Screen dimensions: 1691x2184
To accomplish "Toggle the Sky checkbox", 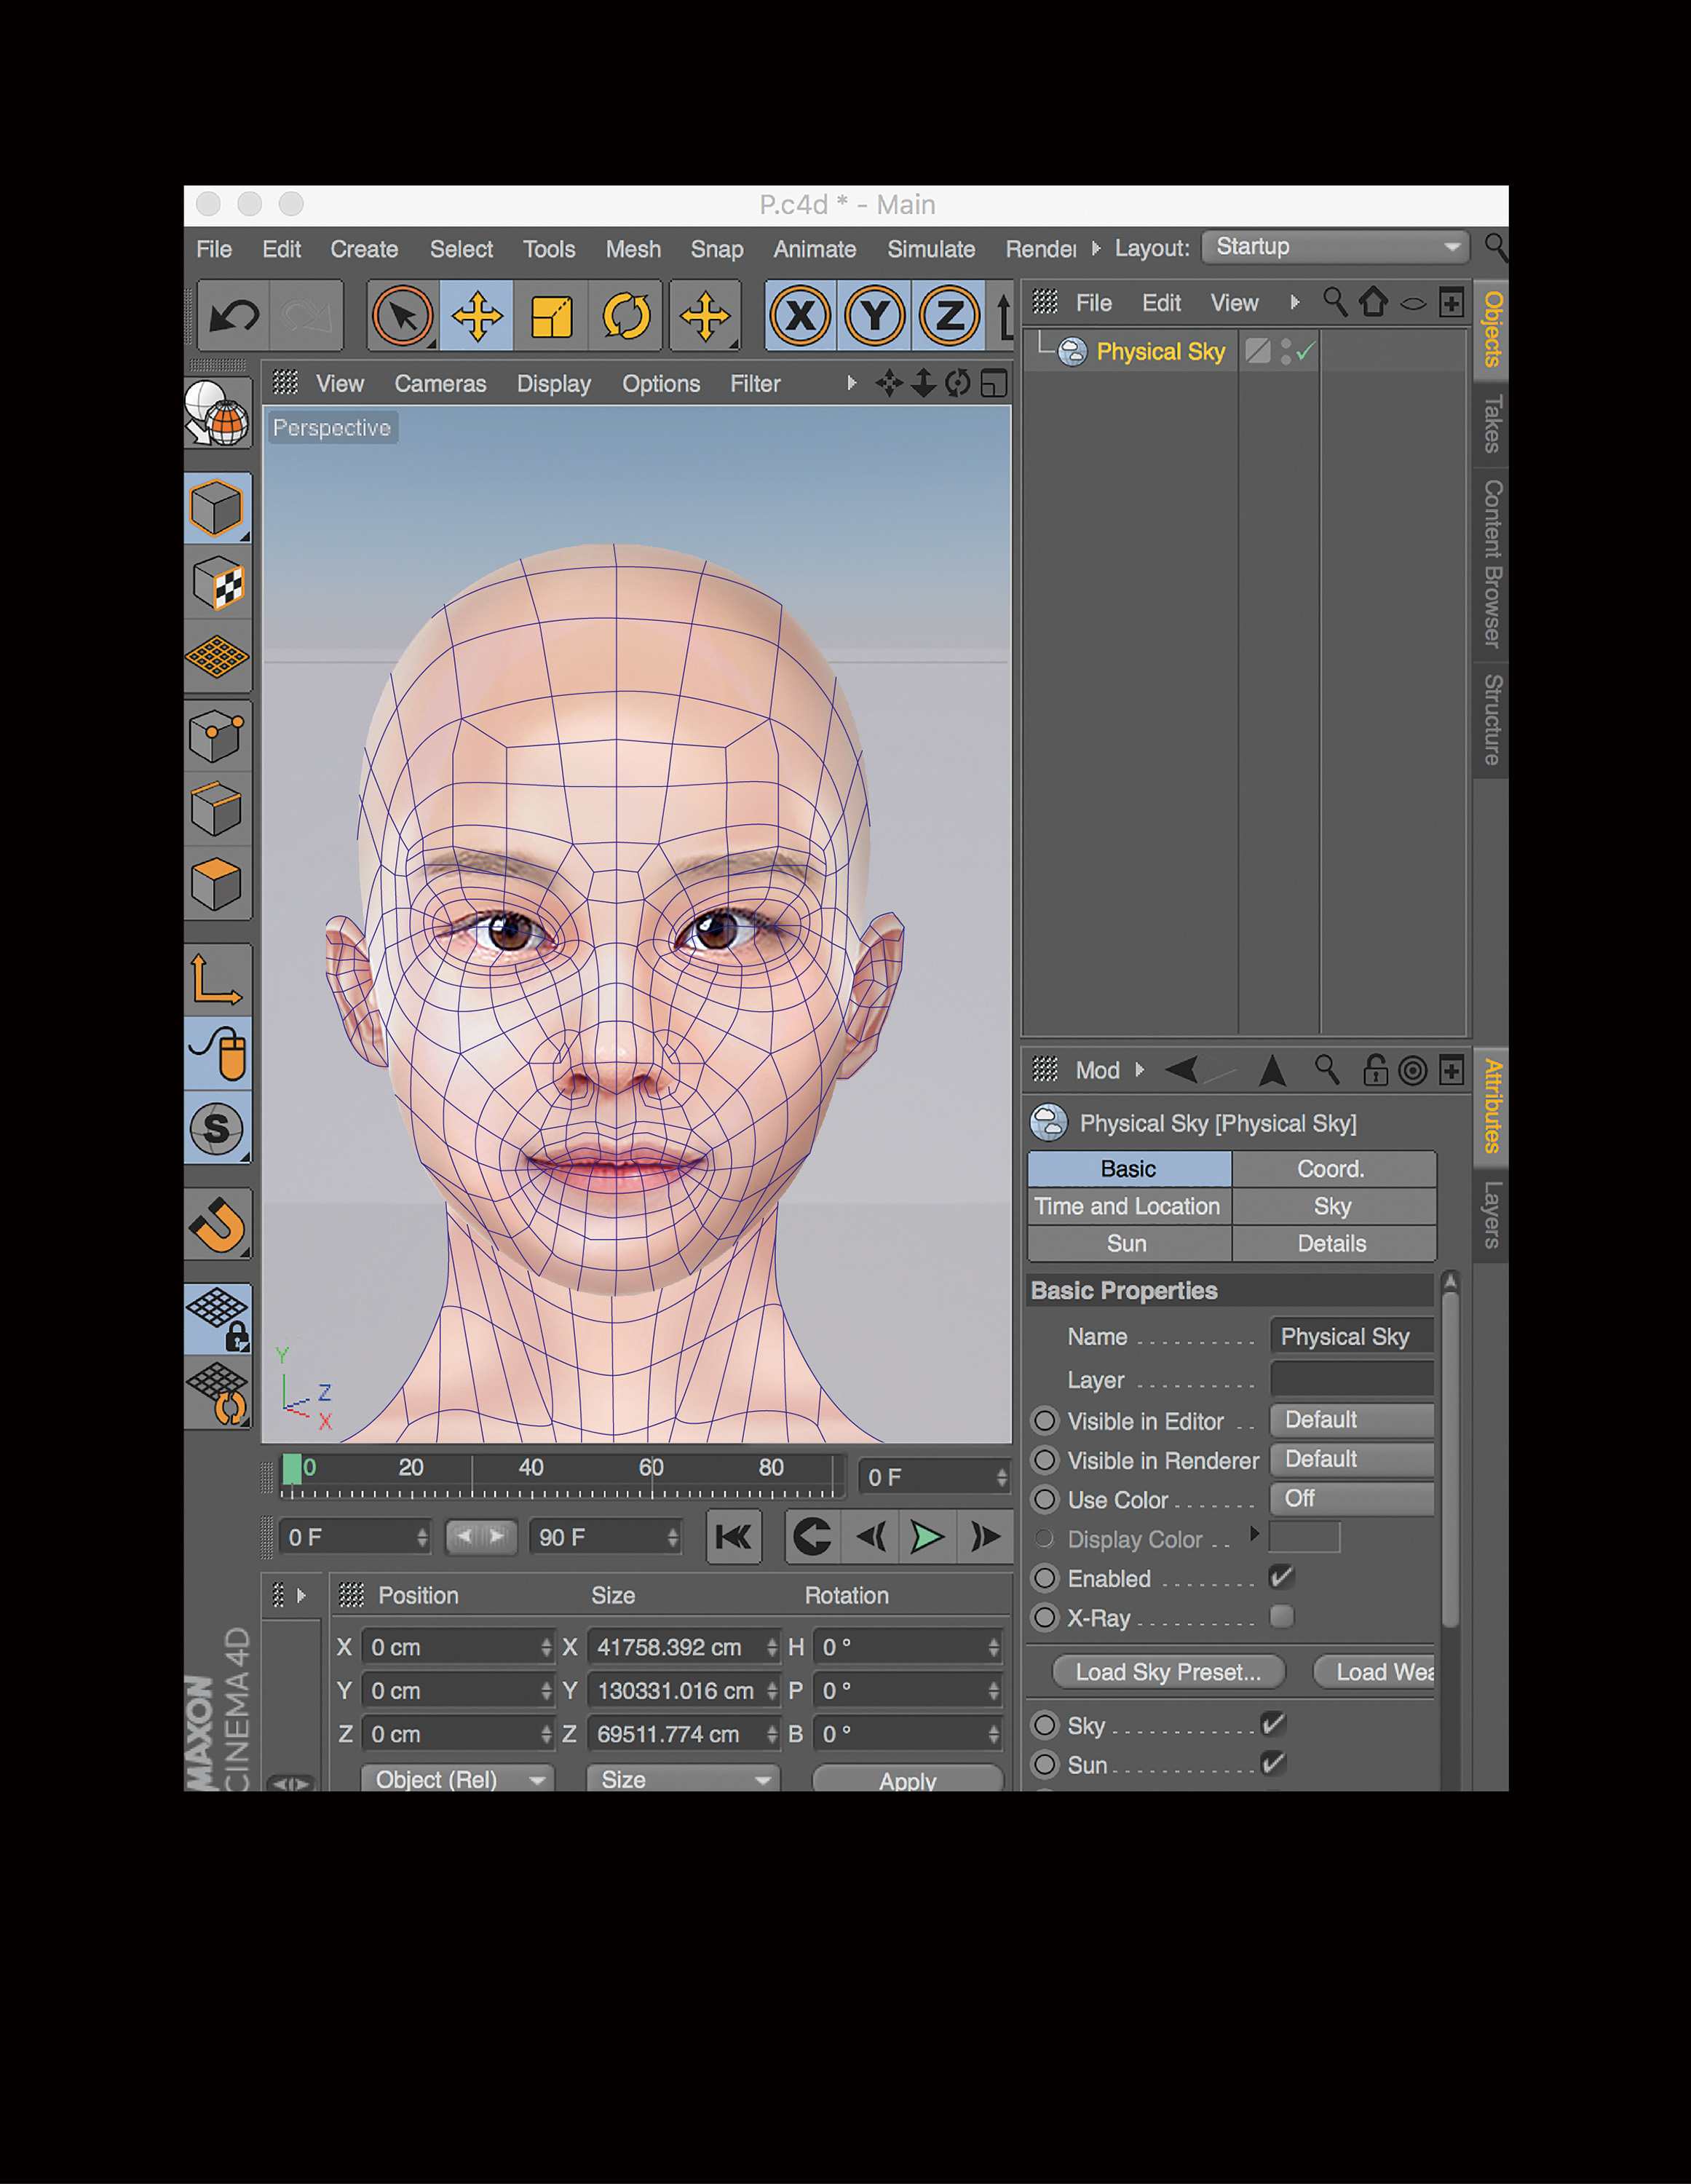I will coord(1273,1723).
